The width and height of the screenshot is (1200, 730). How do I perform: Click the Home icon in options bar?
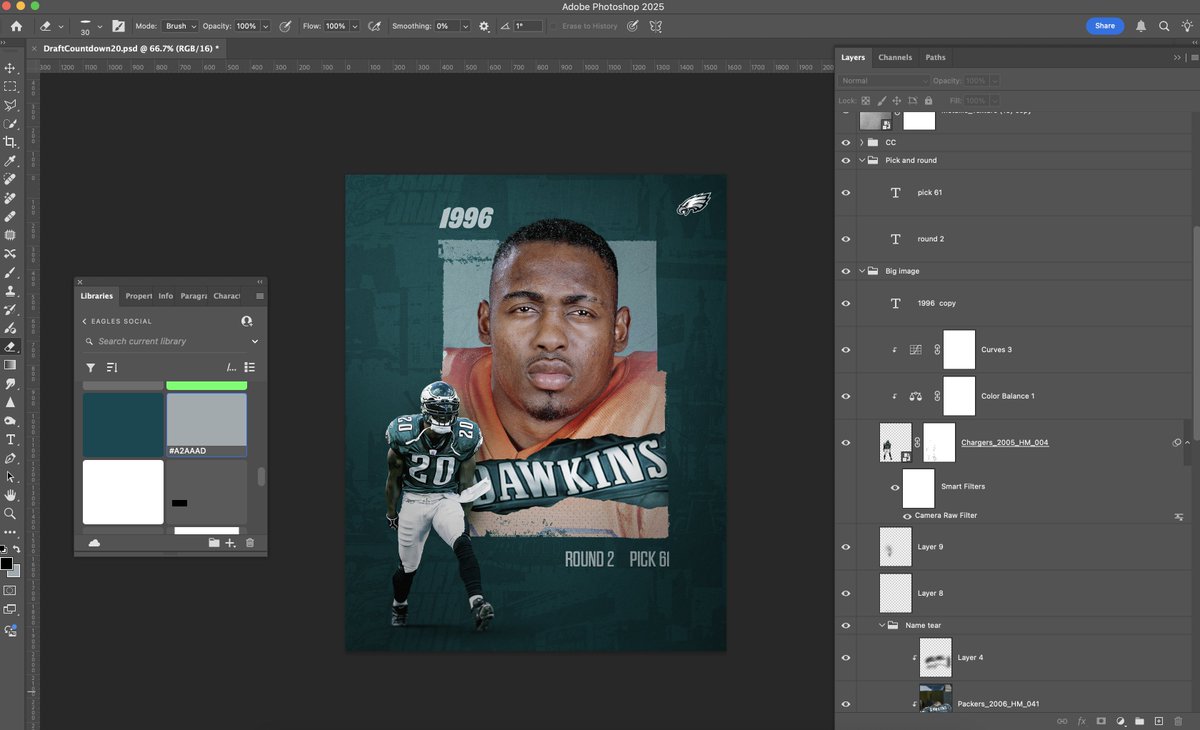coord(16,26)
